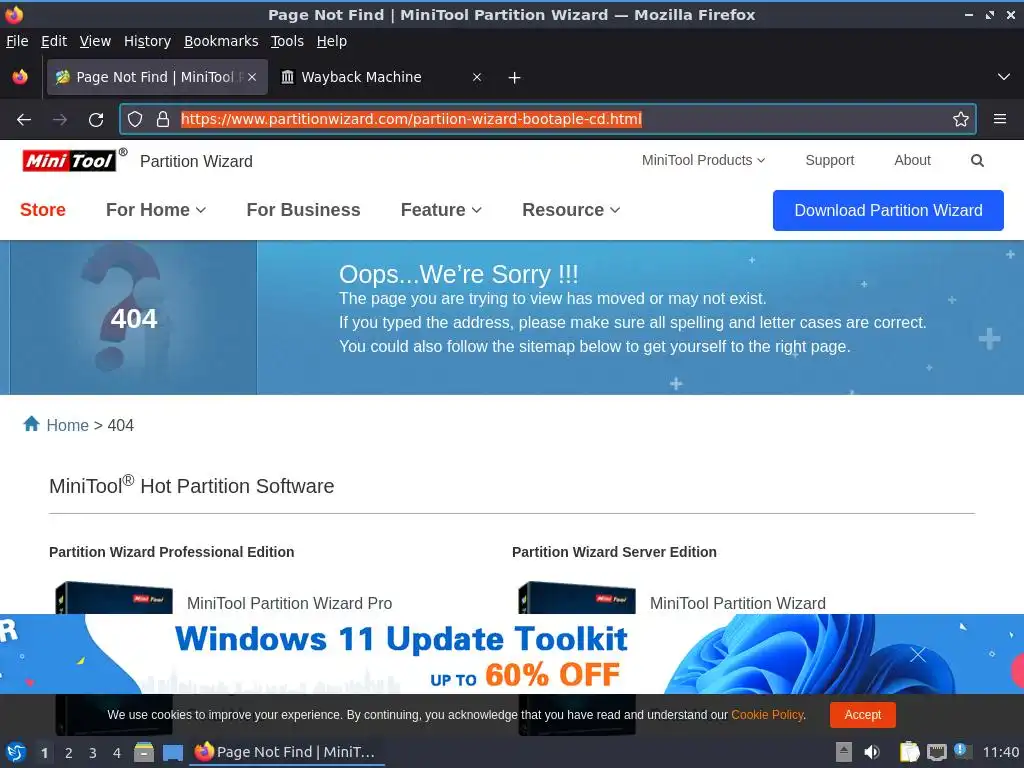Open the File menu
This screenshot has width=1024, height=768.
pos(17,41)
